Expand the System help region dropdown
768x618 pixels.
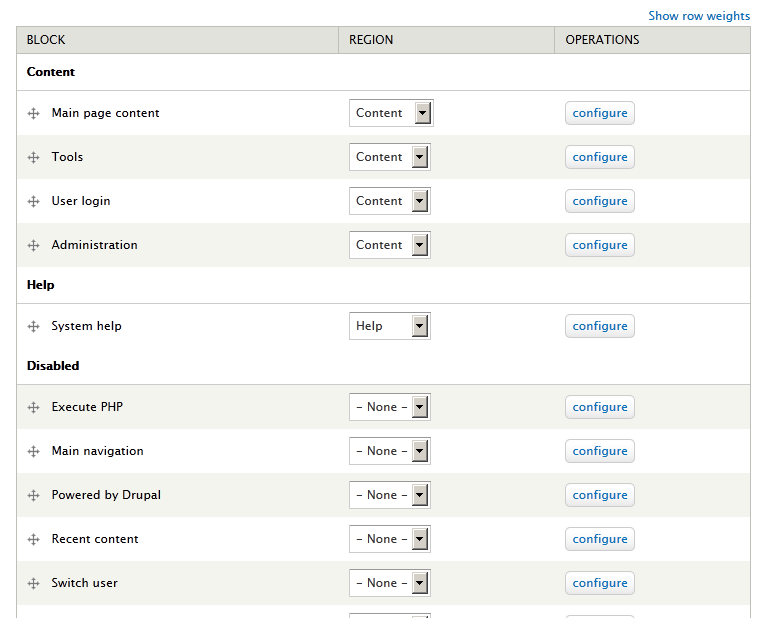(x=390, y=326)
